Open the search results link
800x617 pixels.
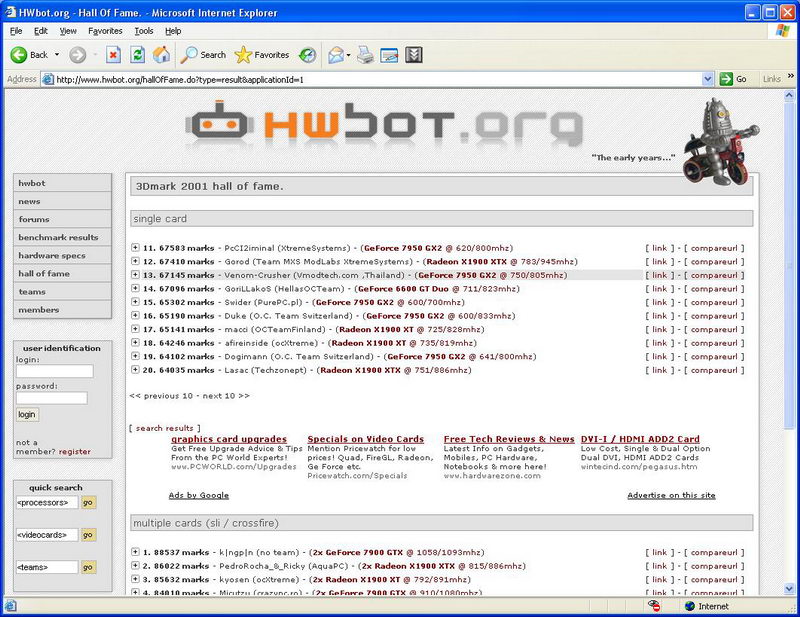164,428
